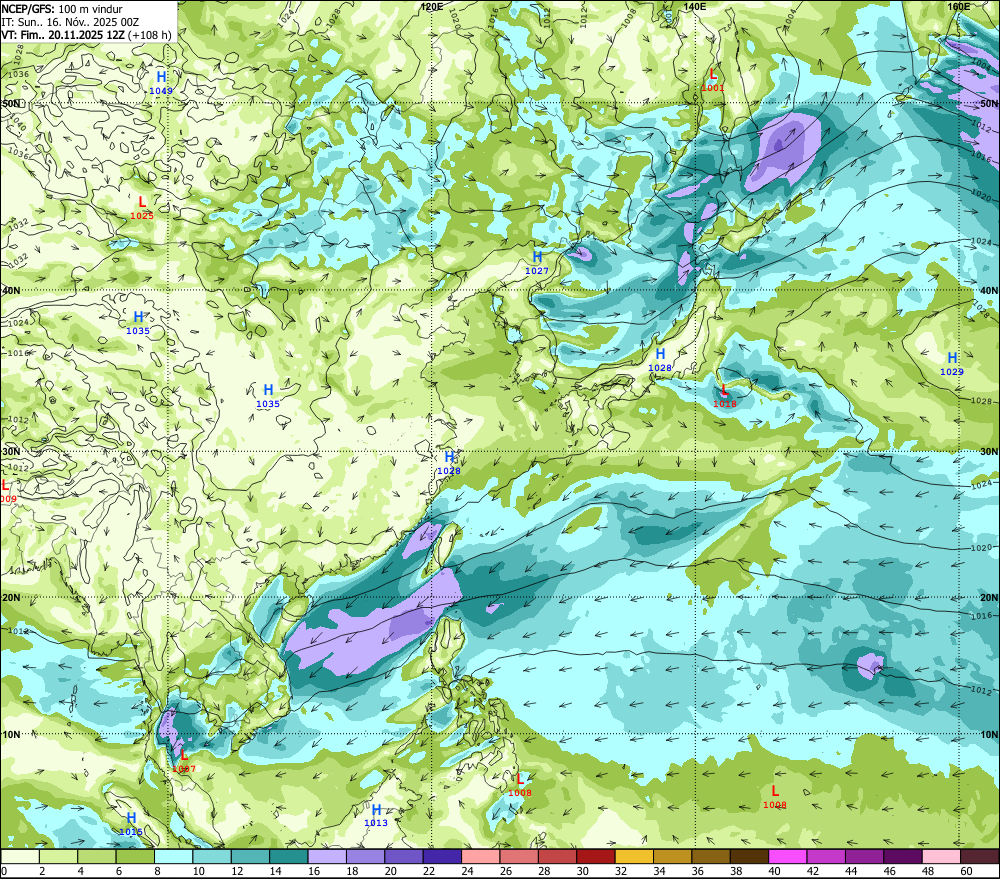Image resolution: width=1000 pixels, height=879 pixels.
Task: Click the 'NCEP/GFS: 100 m vindur' title text
Action: click(x=62, y=9)
